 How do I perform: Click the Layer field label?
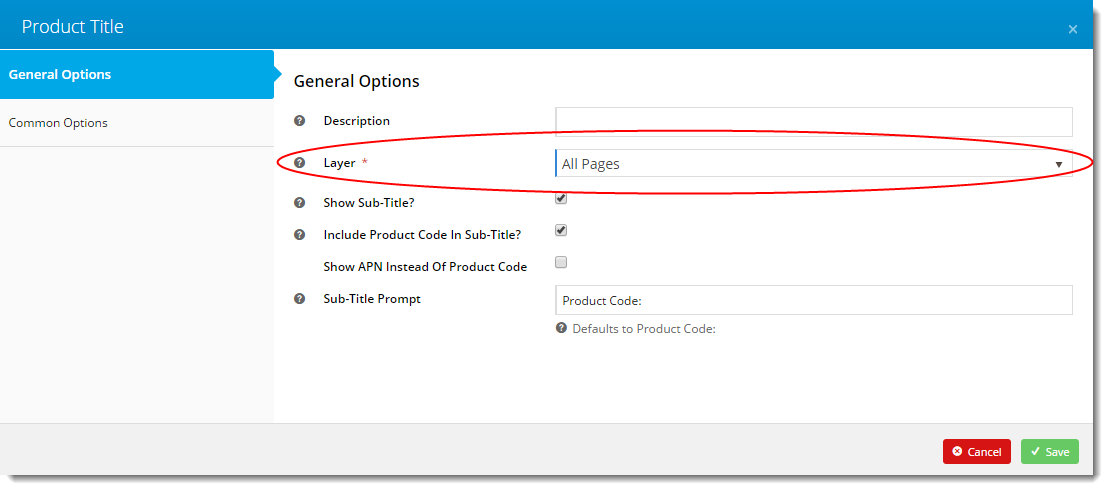point(340,163)
